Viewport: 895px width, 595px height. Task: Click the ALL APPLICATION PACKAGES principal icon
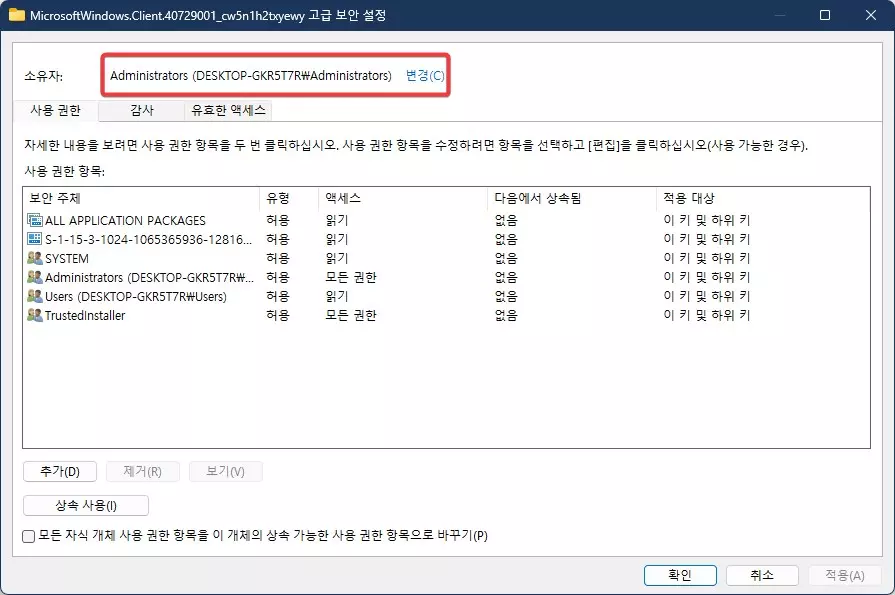[35, 220]
